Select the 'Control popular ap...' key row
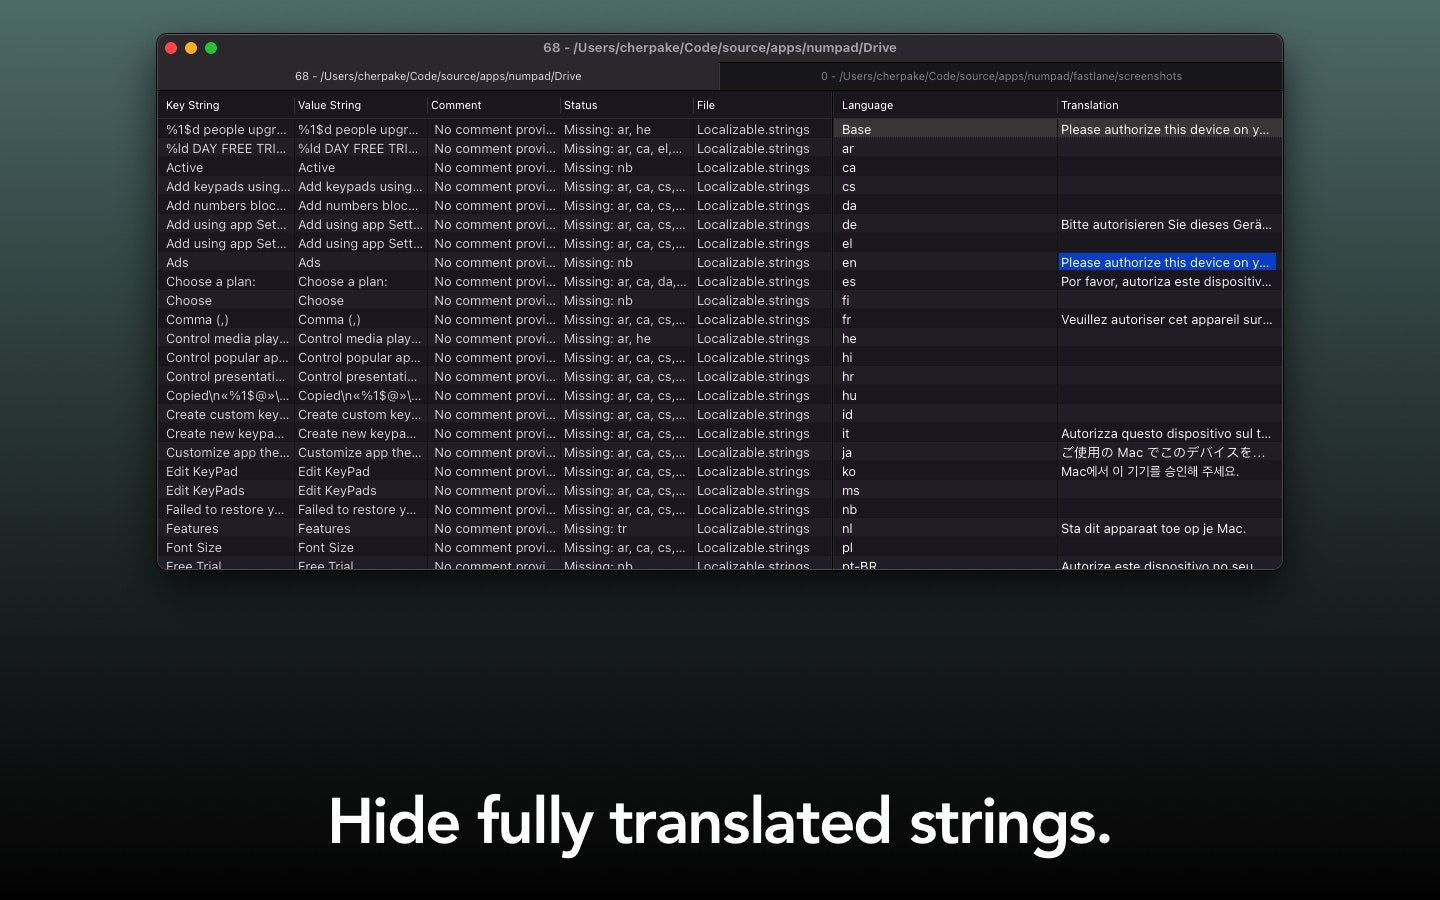Viewport: 1440px width, 900px height. tap(495, 357)
